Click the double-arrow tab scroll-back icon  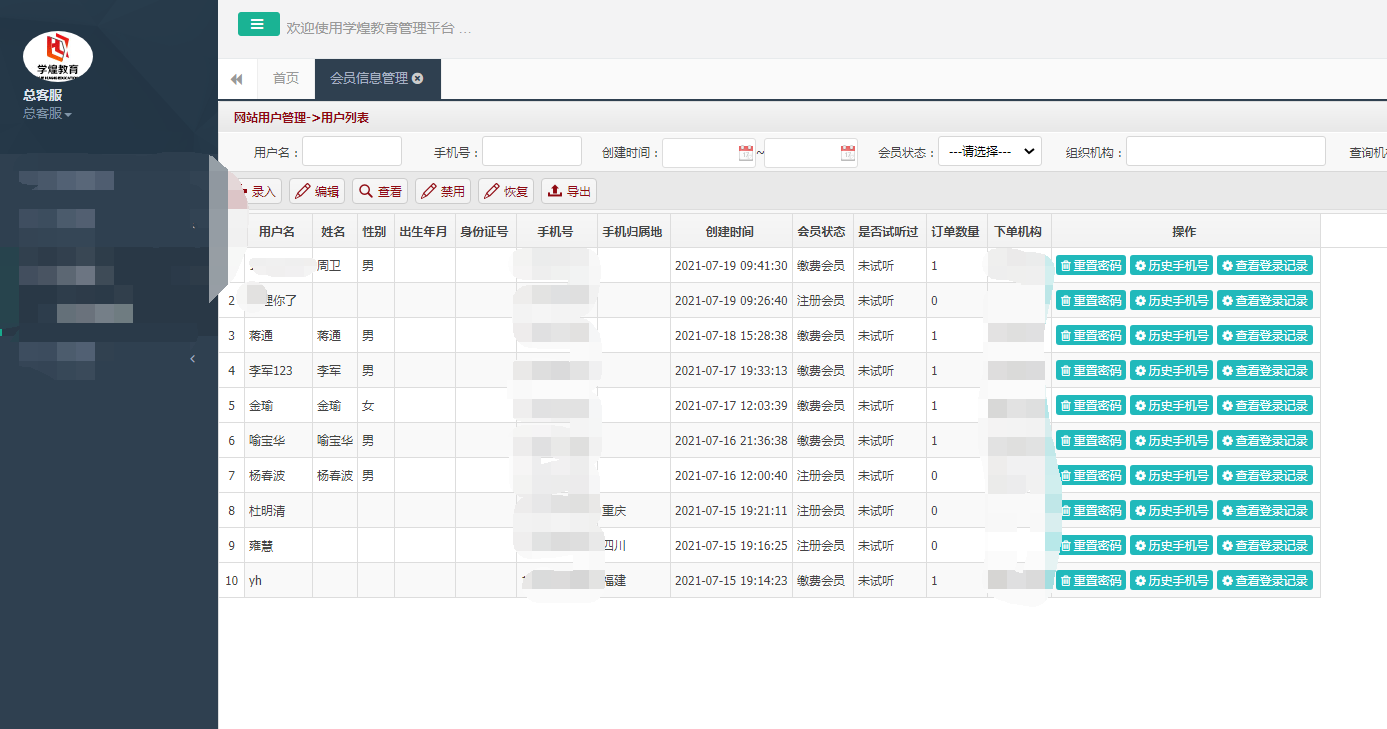pos(237,79)
